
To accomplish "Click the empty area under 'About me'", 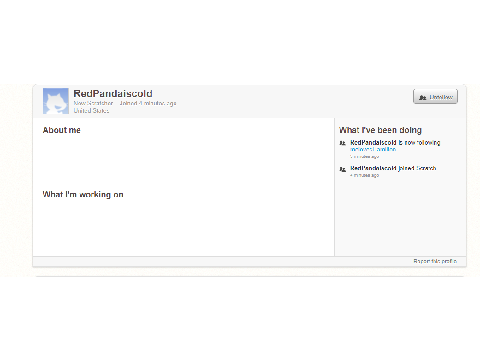I will (x=183, y=160).
